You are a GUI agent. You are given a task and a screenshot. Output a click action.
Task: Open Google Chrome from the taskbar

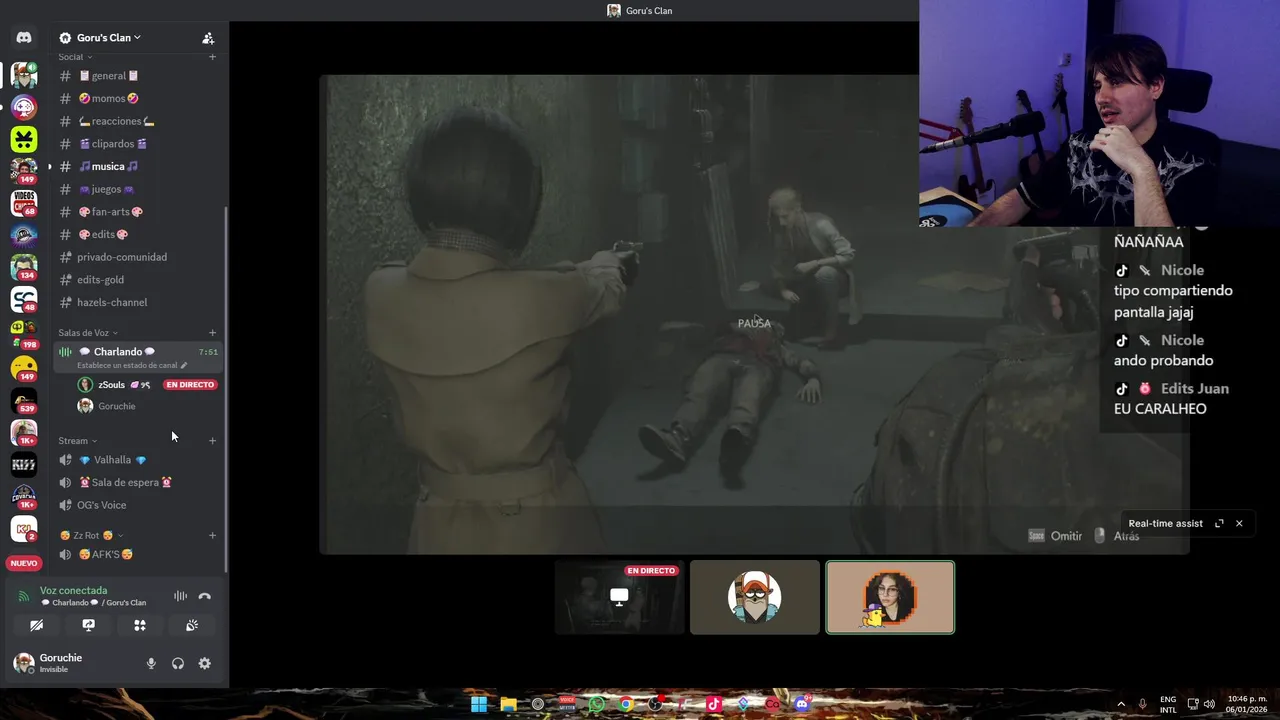(x=626, y=704)
